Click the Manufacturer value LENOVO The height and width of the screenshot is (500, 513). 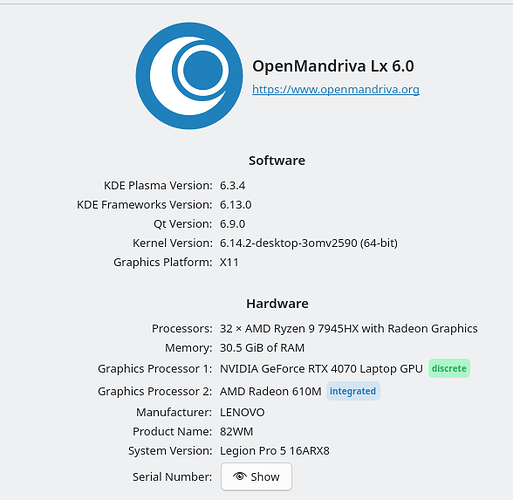tap(242, 412)
